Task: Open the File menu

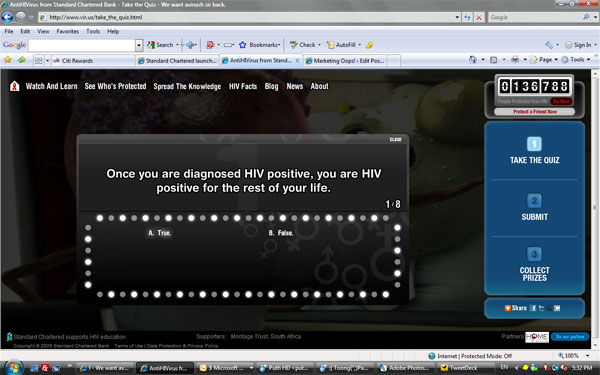Action: pyautogui.click(x=9, y=31)
